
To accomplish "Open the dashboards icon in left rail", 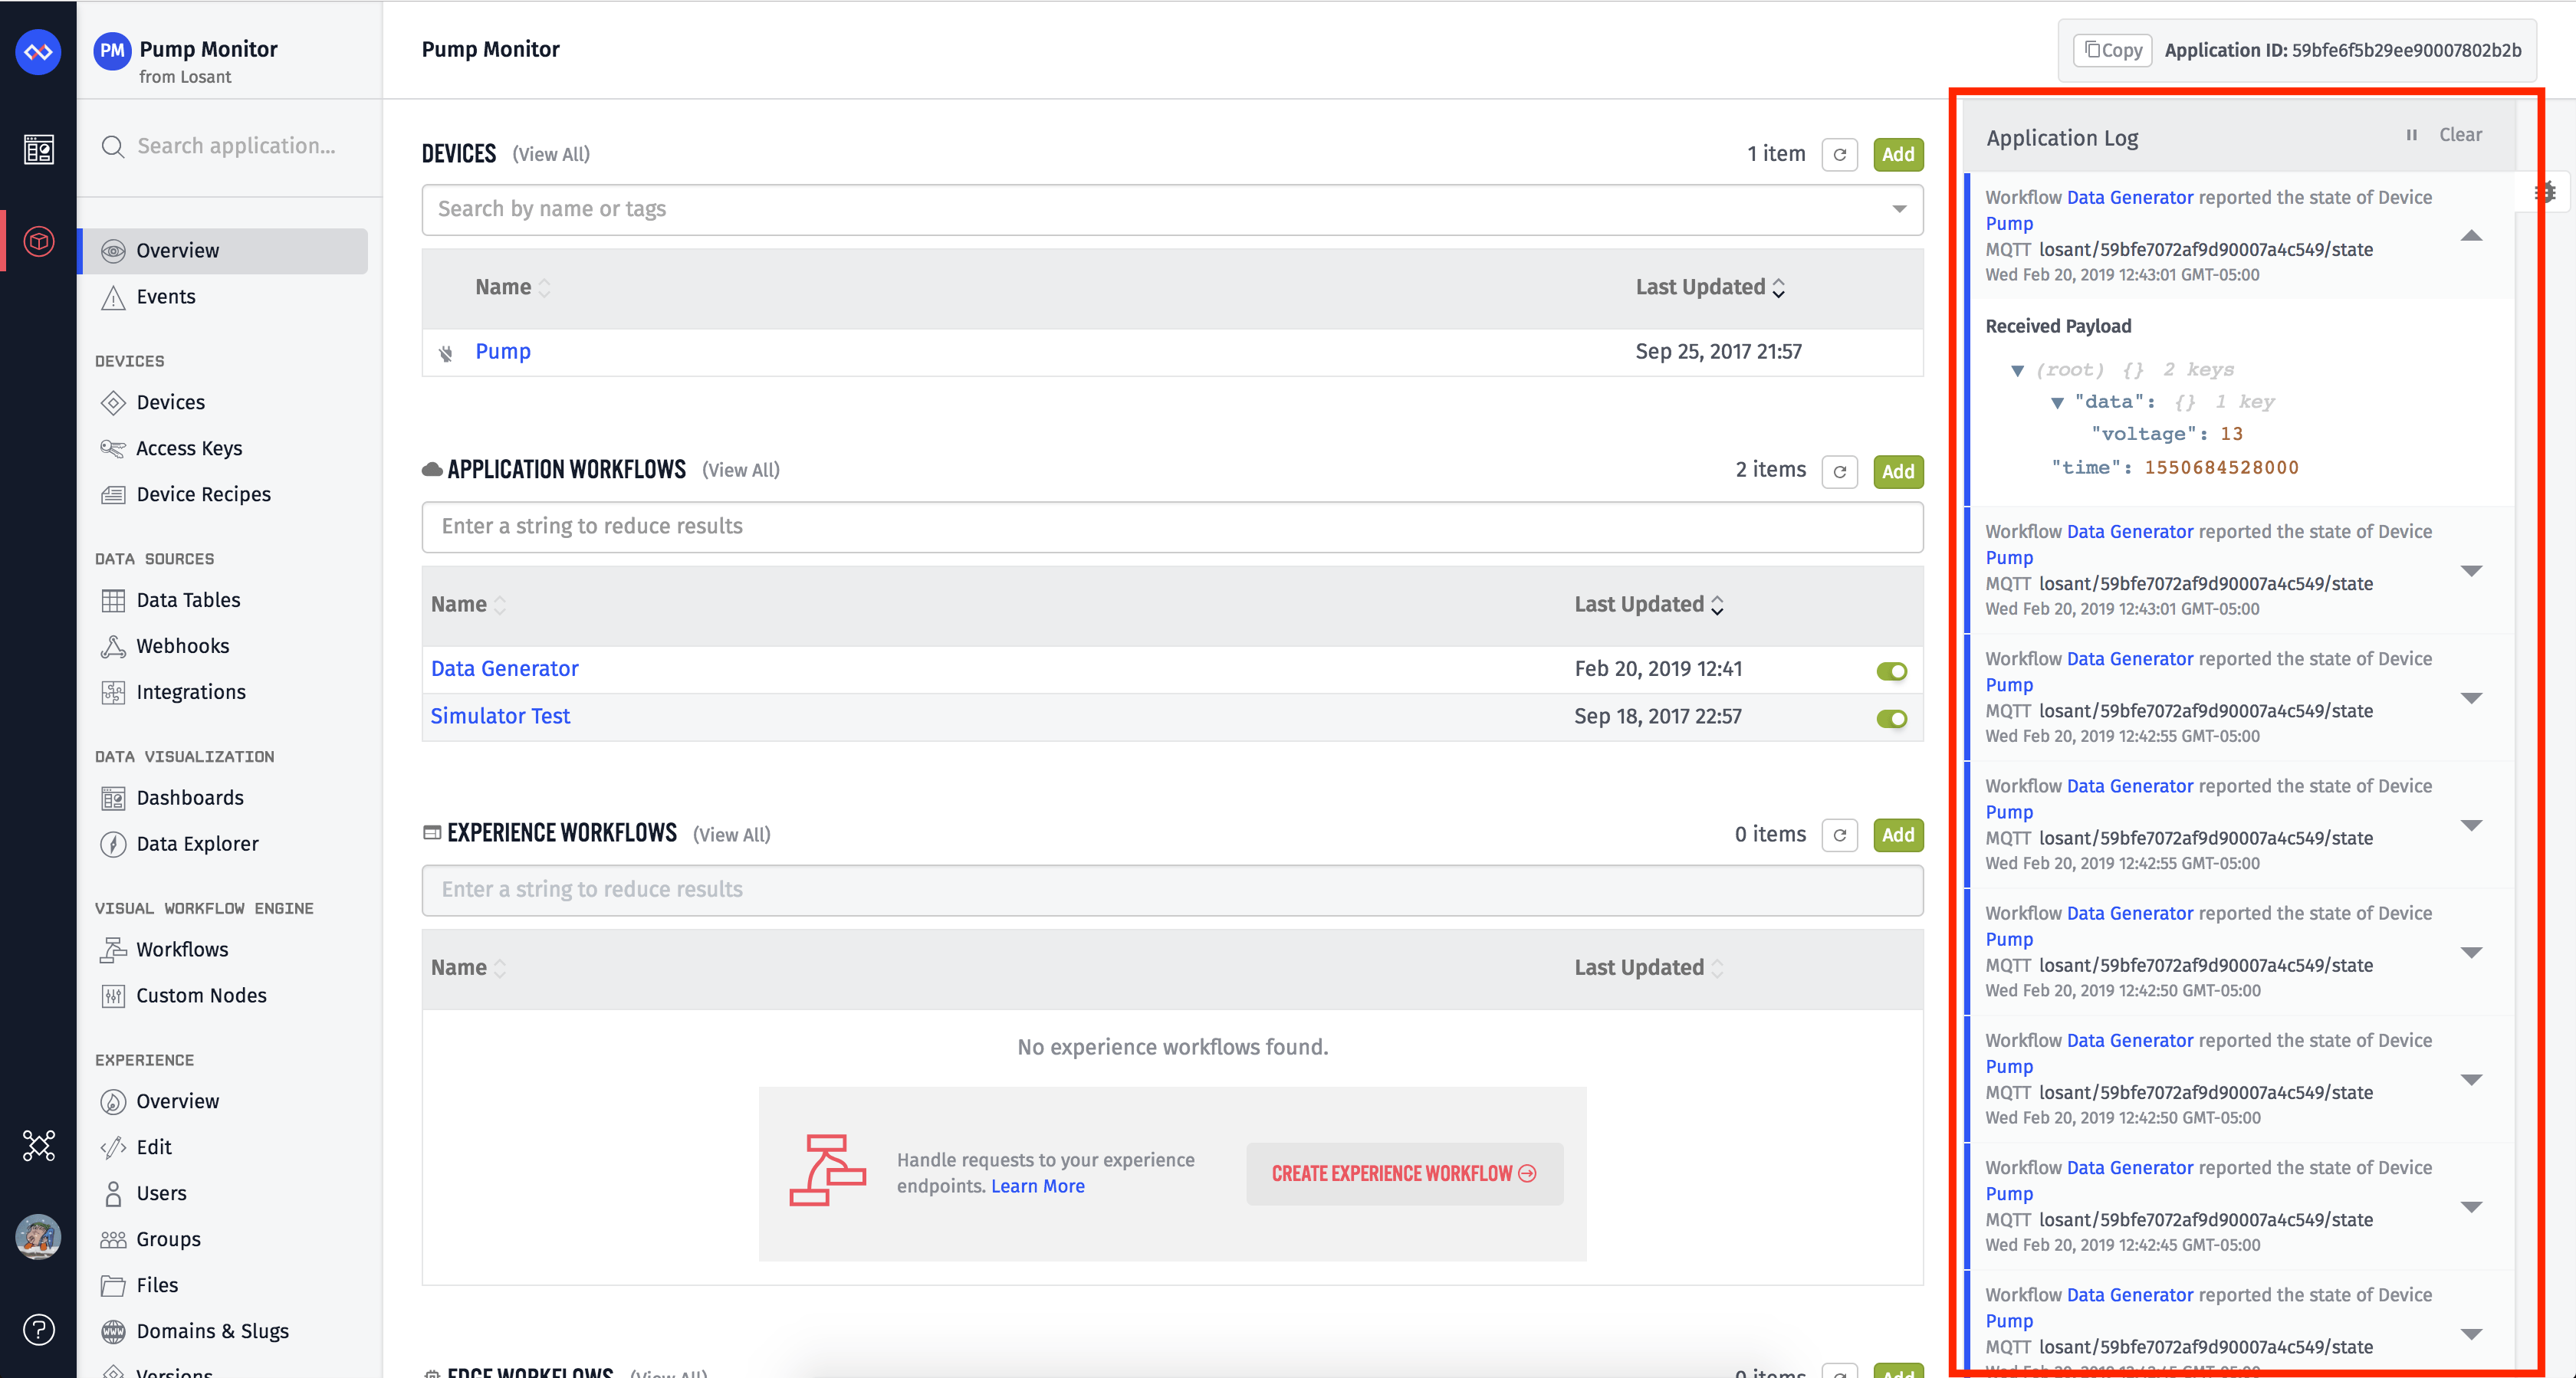I will point(38,150).
